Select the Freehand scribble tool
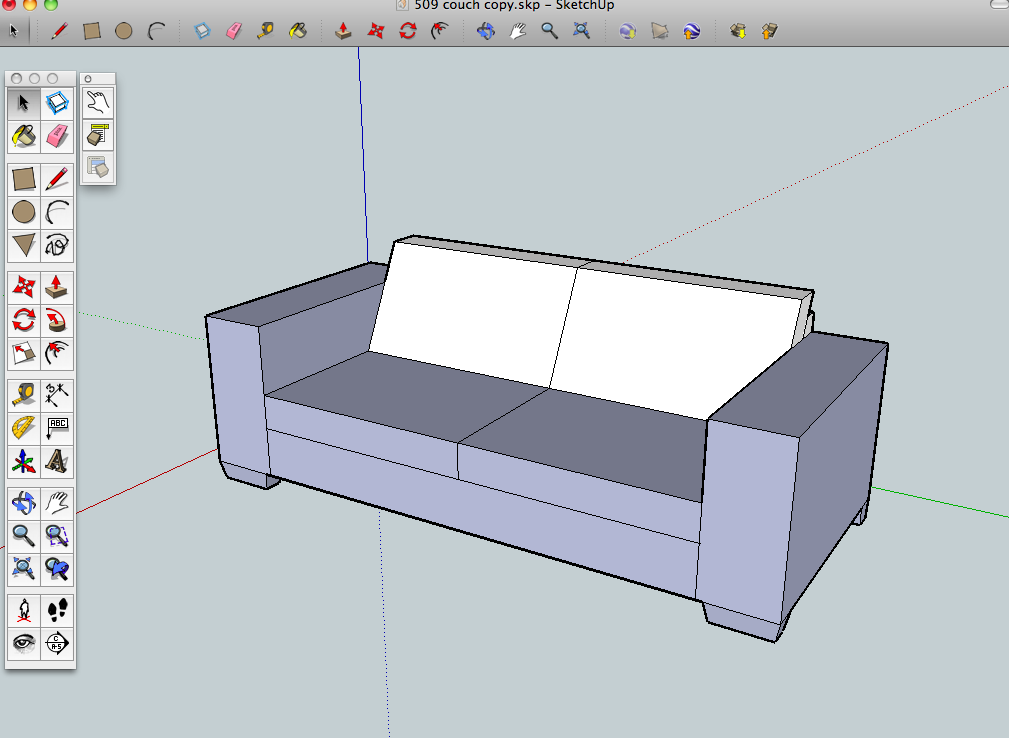 [x=57, y=245]
